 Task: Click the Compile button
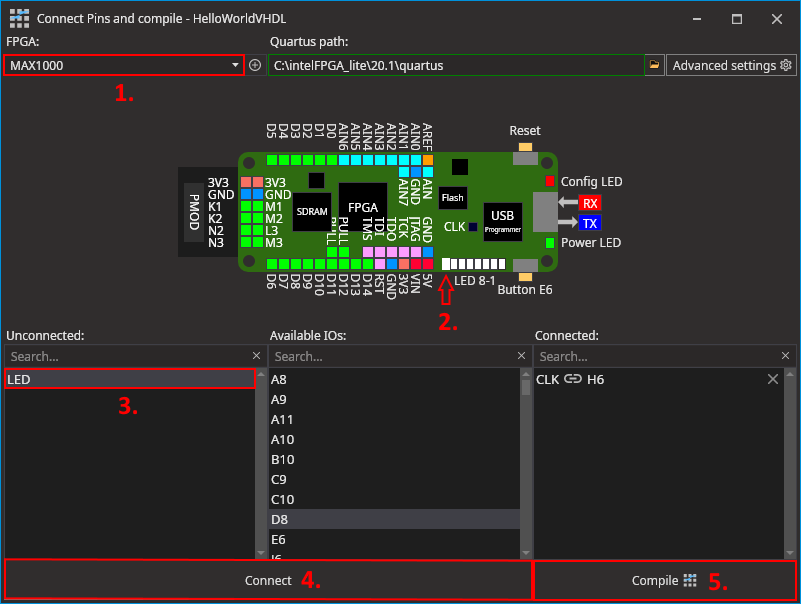click(x=664, y=580)
